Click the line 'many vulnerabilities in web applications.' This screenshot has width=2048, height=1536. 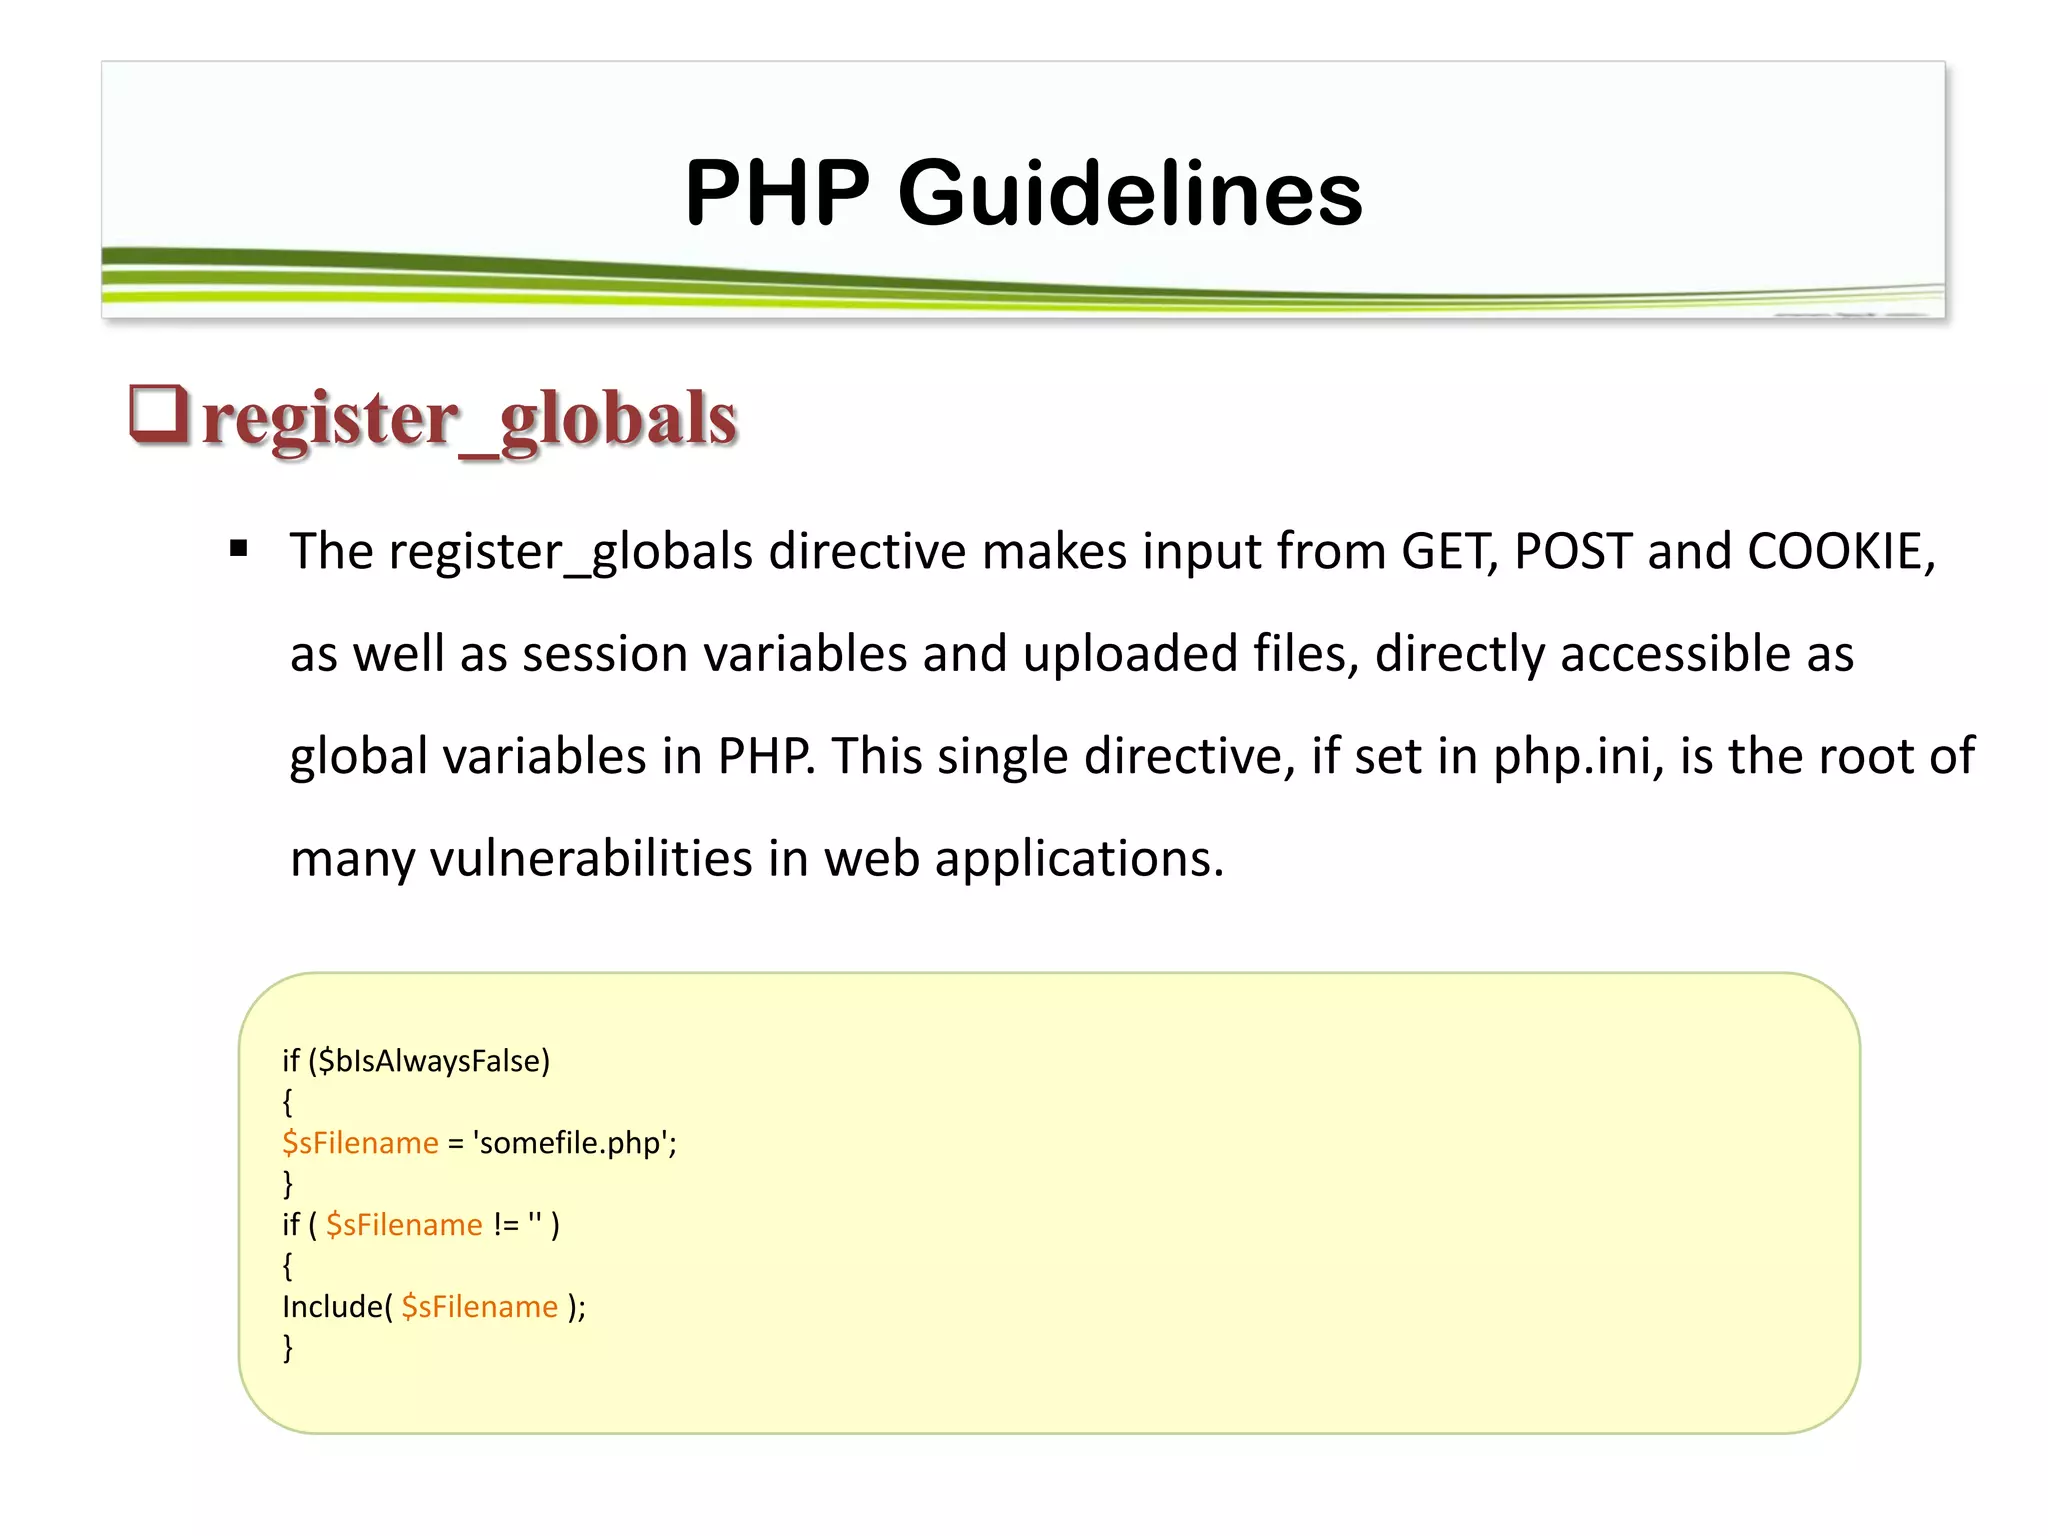(757, 859)
